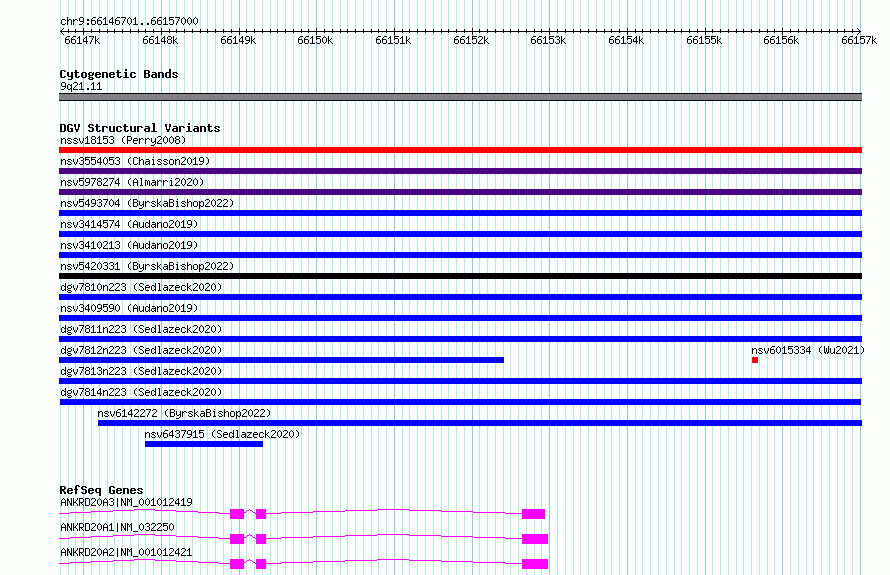
Task: Click the black nsv5420331 variant bar
Action: pos(460,276)
